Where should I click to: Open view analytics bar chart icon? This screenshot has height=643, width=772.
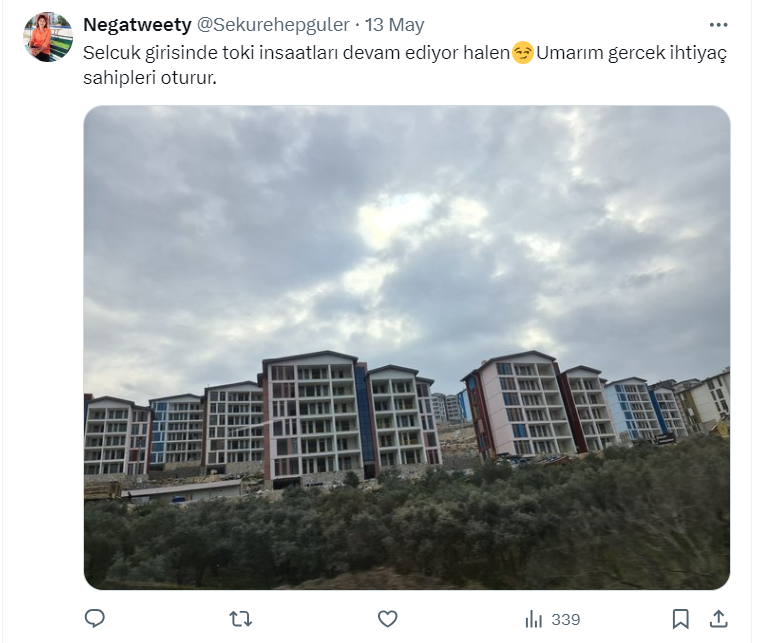534,619
